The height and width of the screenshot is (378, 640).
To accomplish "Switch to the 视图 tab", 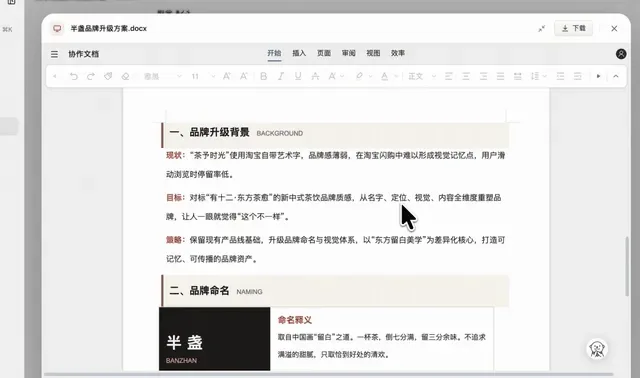I will point(373,53).
